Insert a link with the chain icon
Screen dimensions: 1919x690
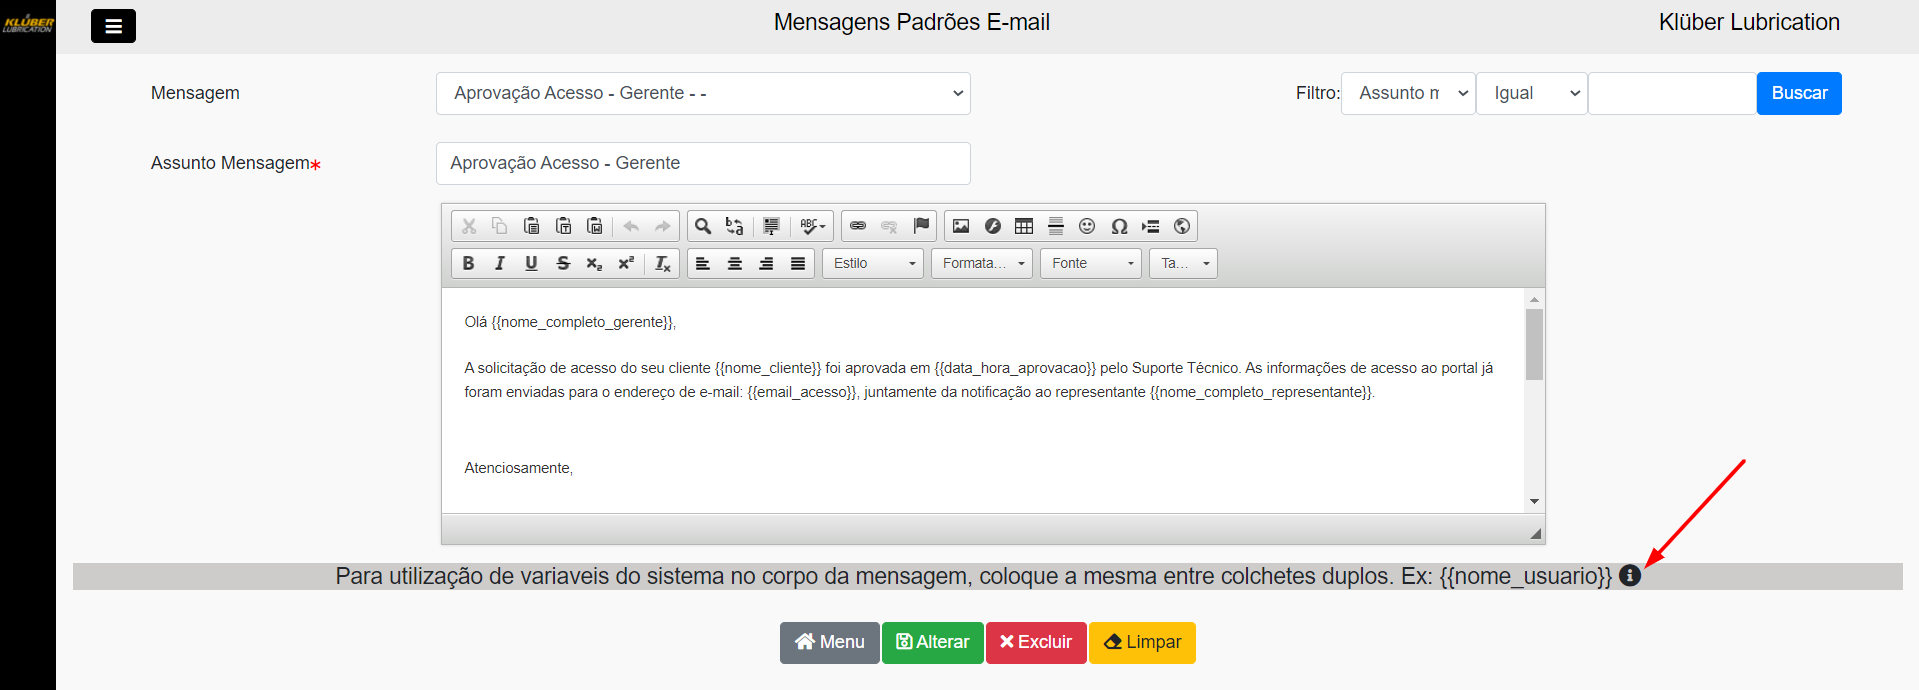[x=858, y=226]
